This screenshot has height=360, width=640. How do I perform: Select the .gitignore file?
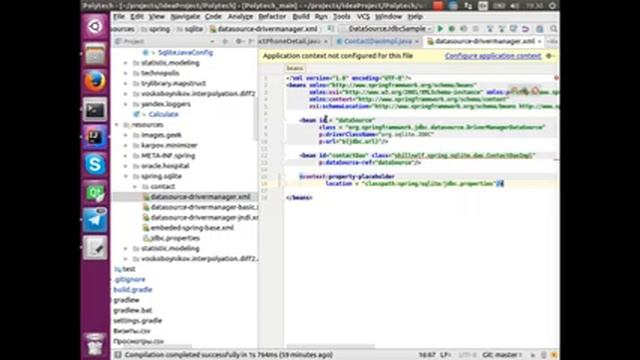tap(130, 280)
